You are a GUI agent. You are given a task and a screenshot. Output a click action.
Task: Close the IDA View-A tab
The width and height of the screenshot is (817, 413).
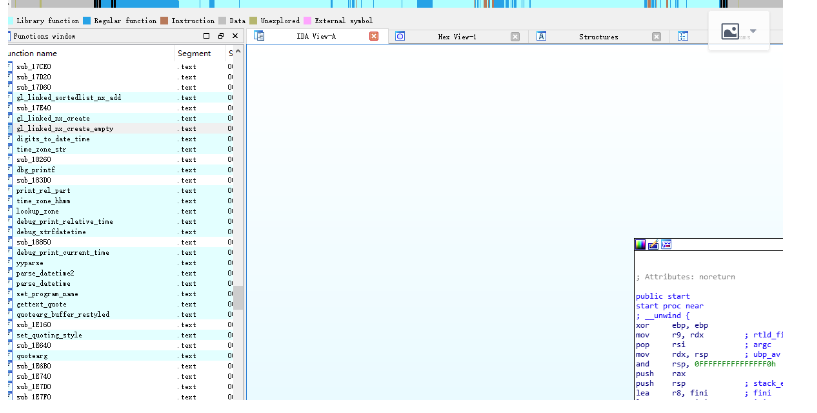click(x=373, y=37)
